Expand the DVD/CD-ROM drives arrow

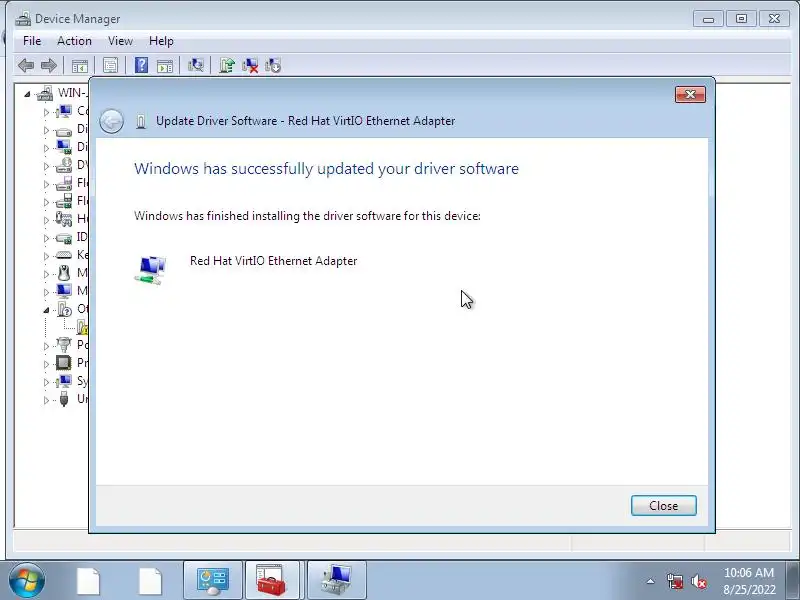pyautogui.click(x=46, y=166)
